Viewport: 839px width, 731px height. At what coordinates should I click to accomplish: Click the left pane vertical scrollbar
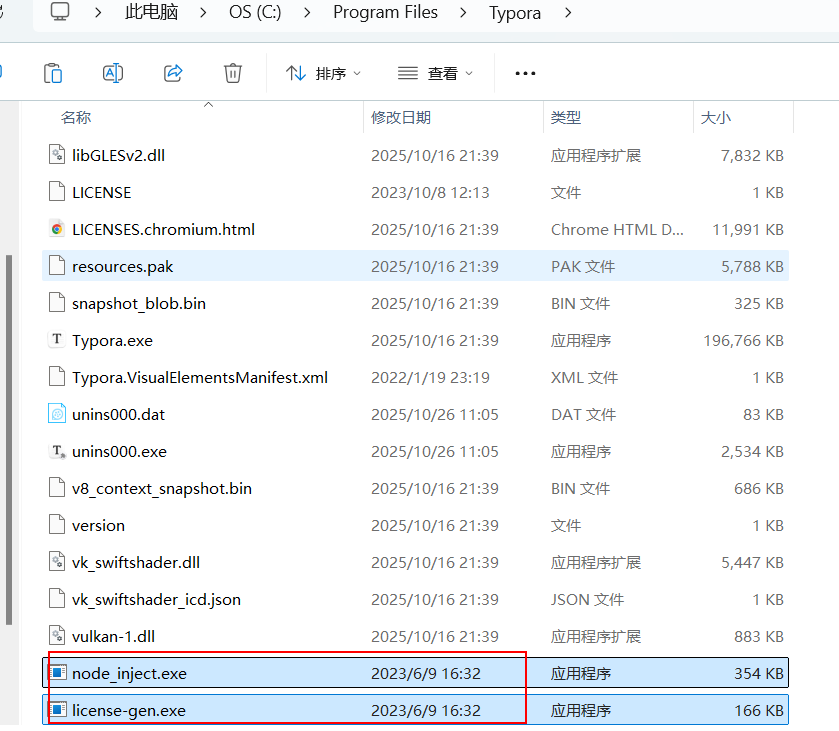(x=9, y=439)
